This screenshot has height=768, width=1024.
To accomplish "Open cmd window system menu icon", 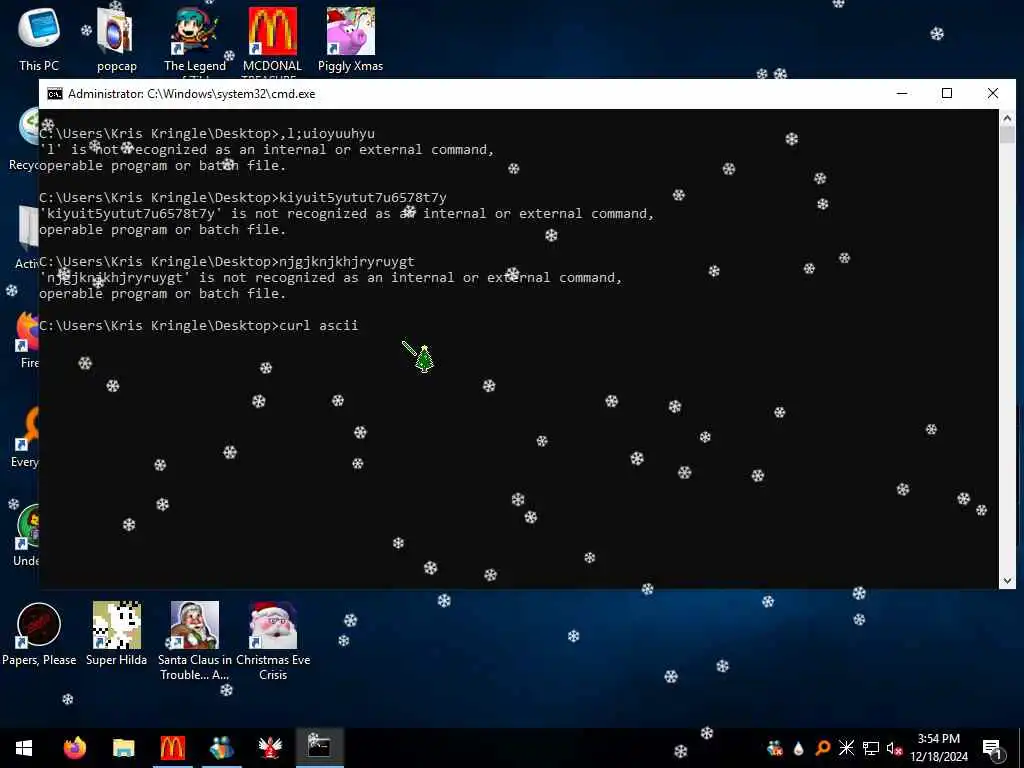I will pos(55,94).
